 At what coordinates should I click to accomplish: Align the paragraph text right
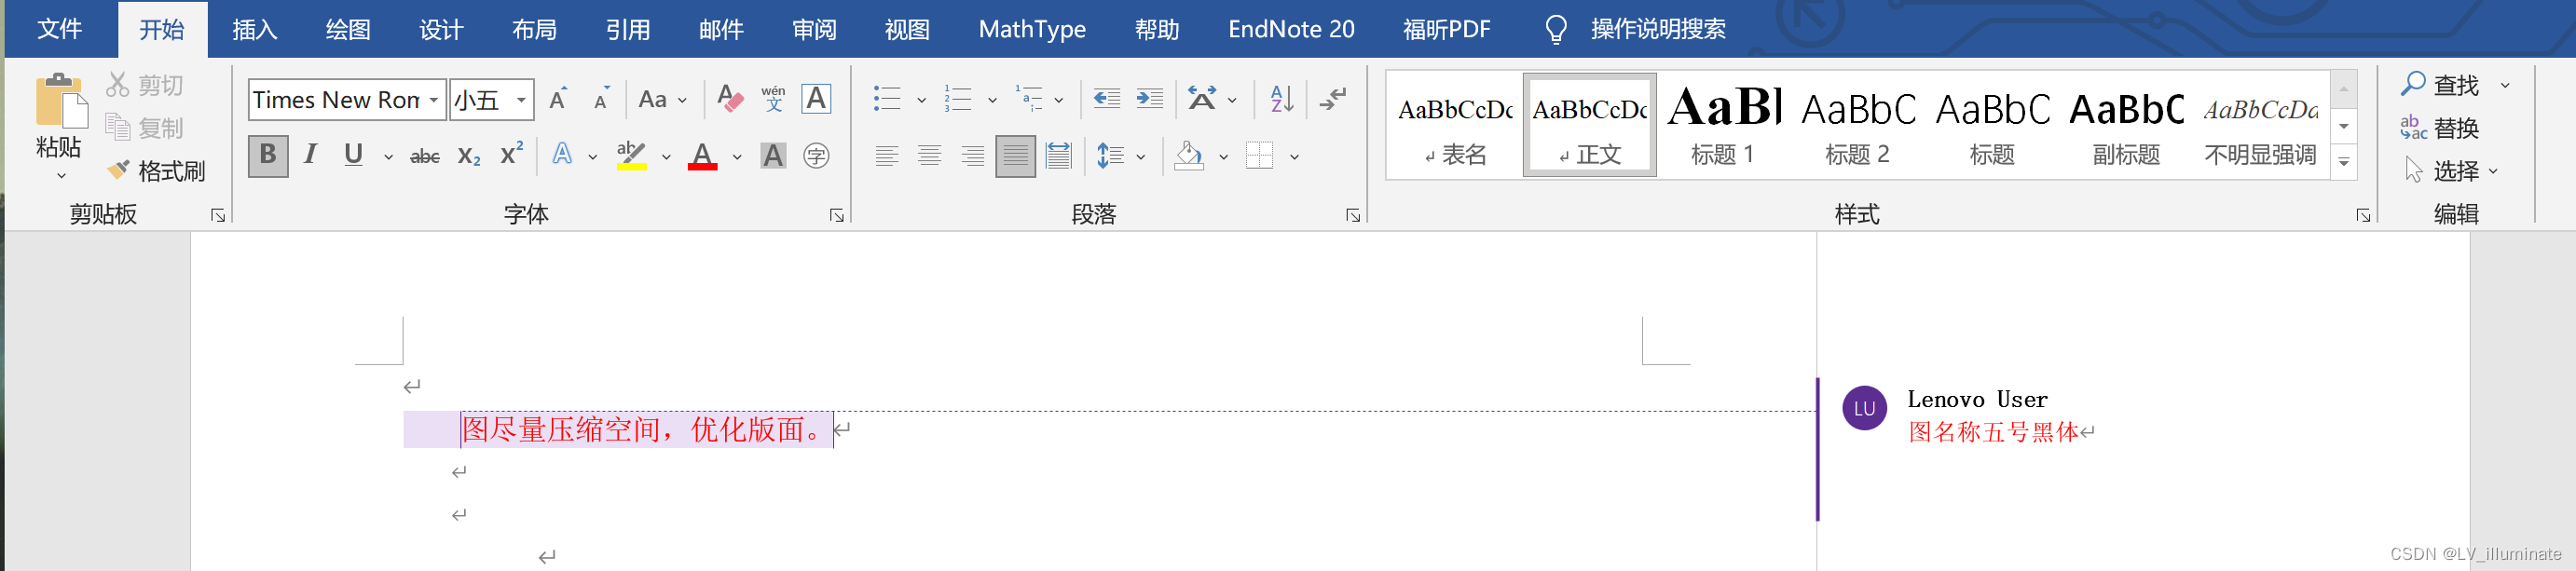973,156
